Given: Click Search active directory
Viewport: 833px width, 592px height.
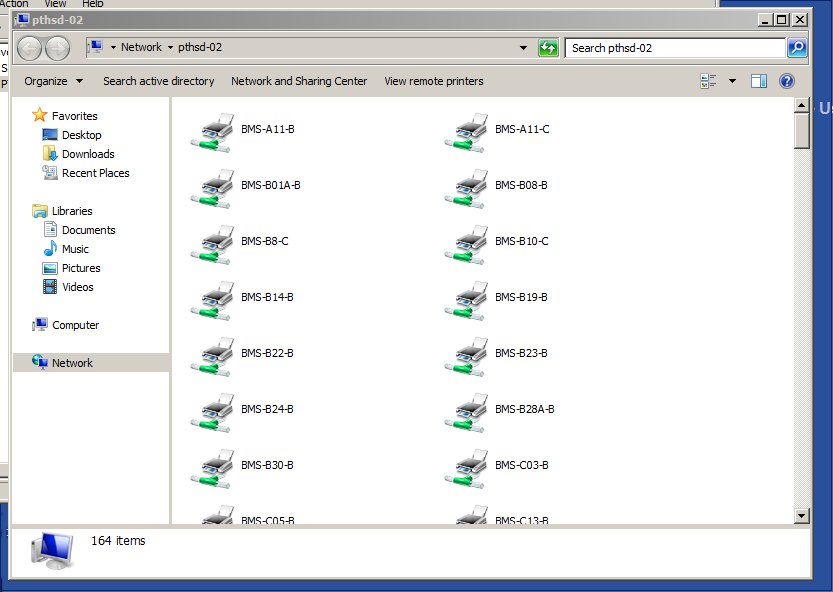Looking at the screenshot, I should [158, 81].
